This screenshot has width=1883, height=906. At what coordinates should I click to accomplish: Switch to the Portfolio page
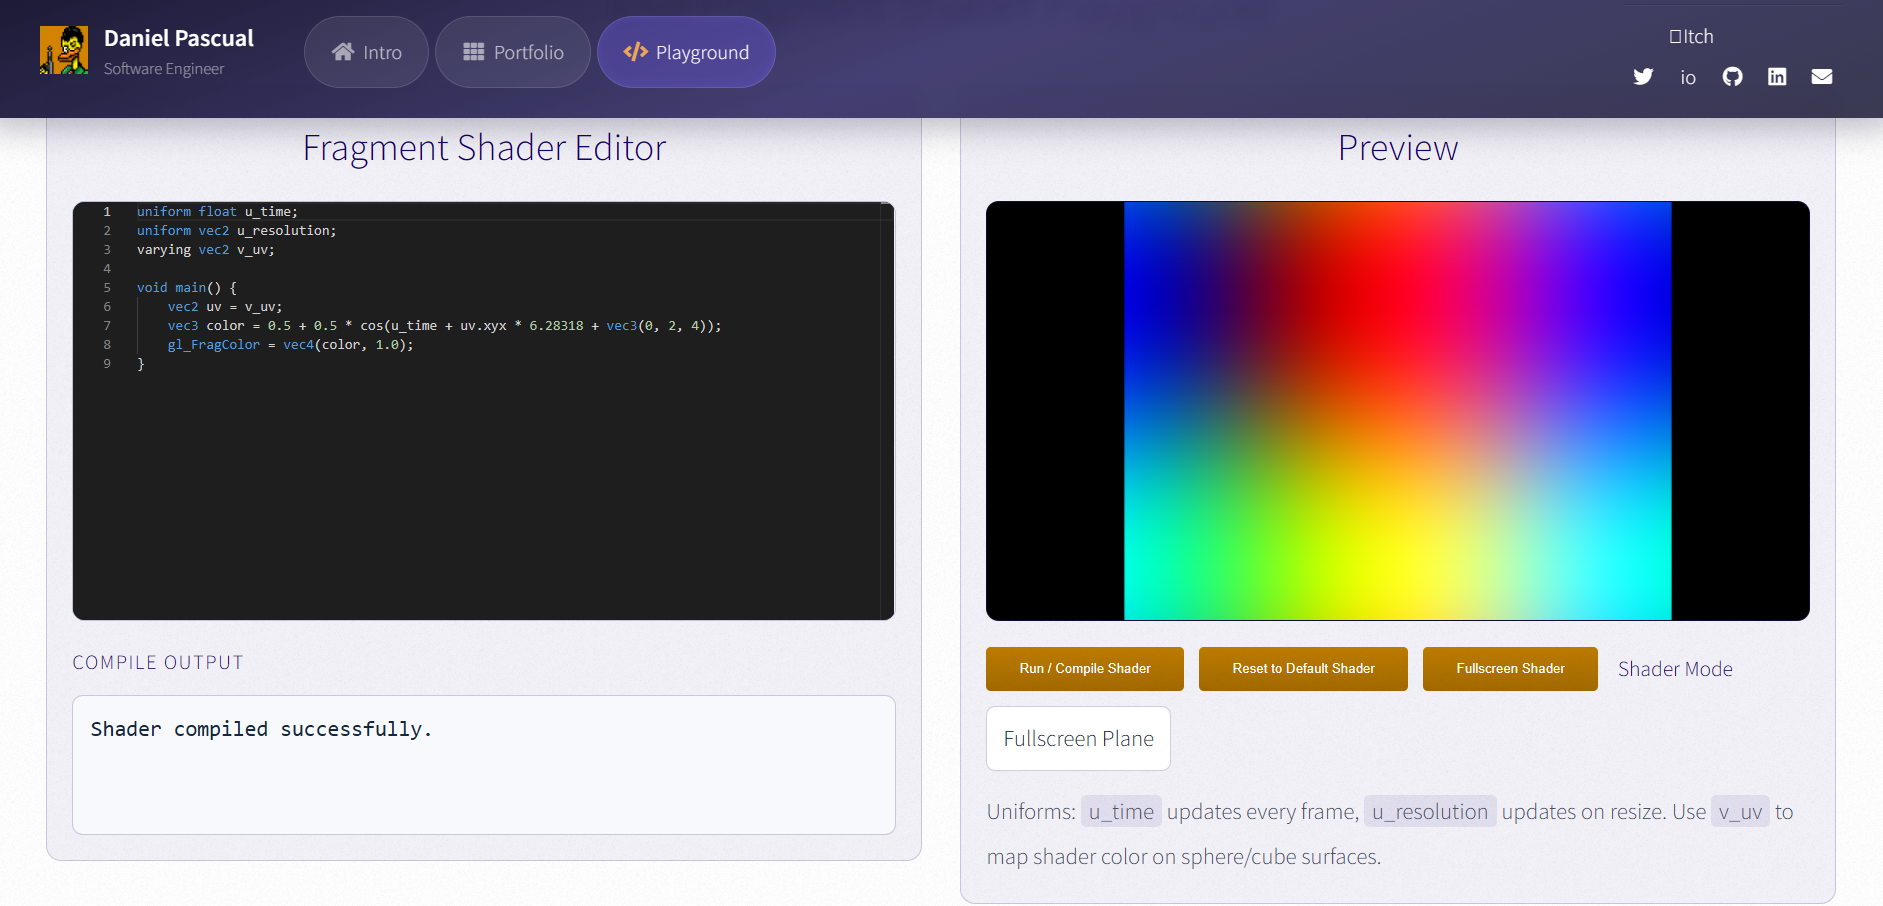(x=512, y=51)
